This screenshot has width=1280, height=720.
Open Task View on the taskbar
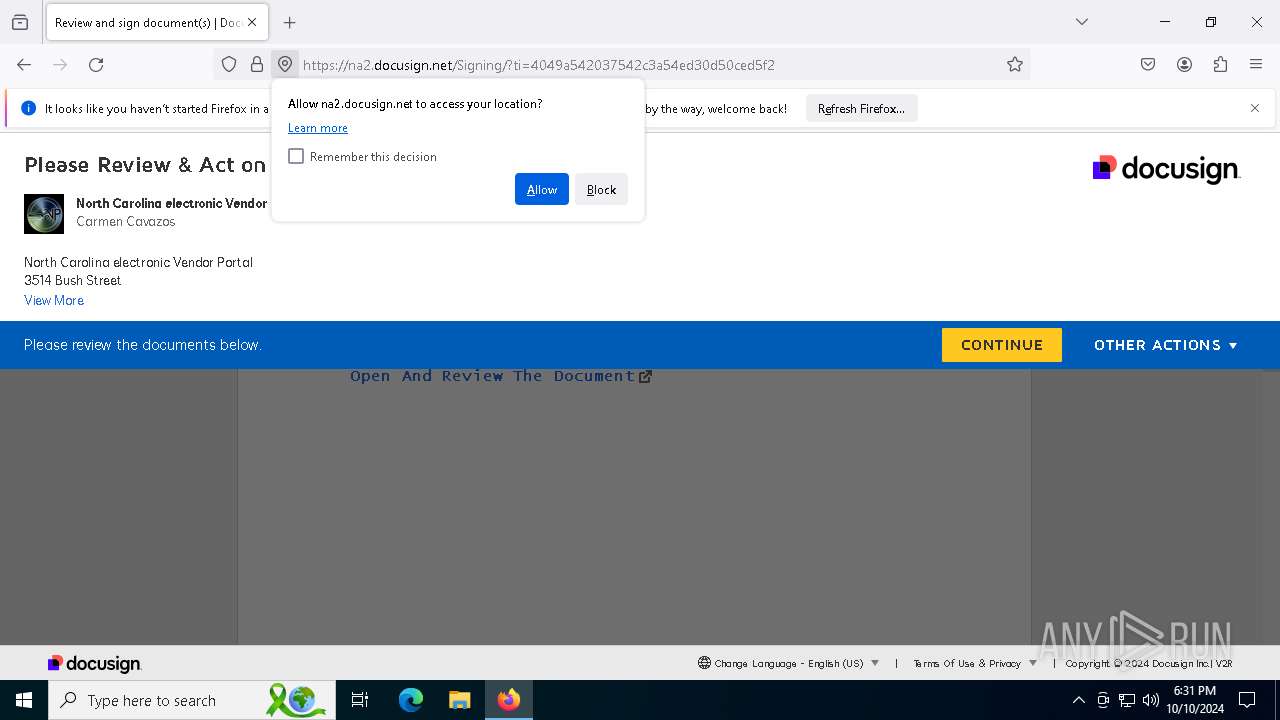click(x=360, y=700)
